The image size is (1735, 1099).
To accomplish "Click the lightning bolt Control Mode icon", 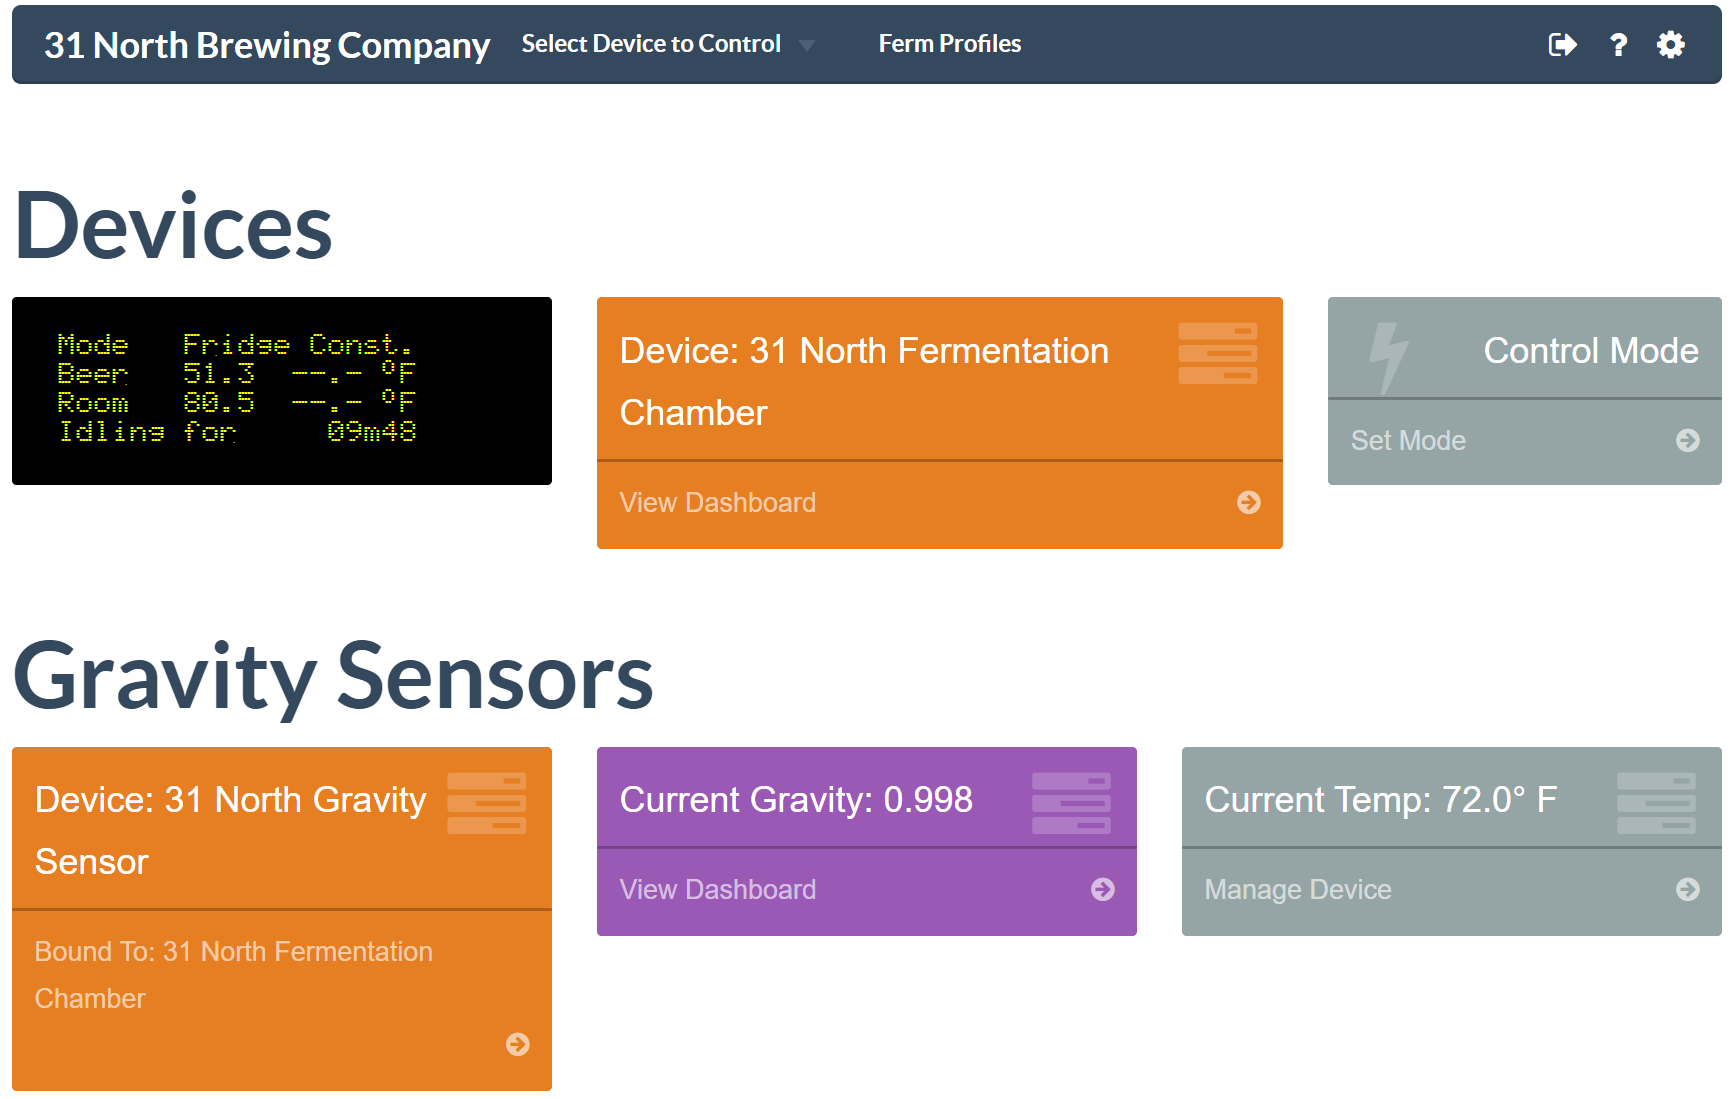I will (x=1387, y=356).
